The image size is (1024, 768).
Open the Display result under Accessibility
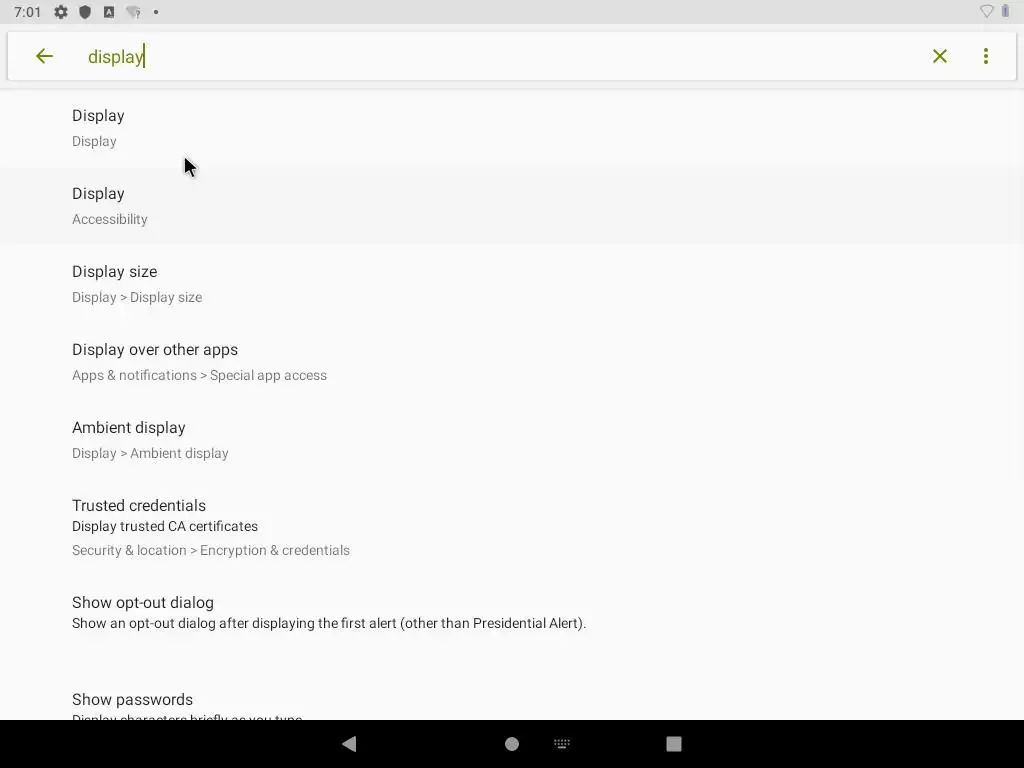point(512,206)
